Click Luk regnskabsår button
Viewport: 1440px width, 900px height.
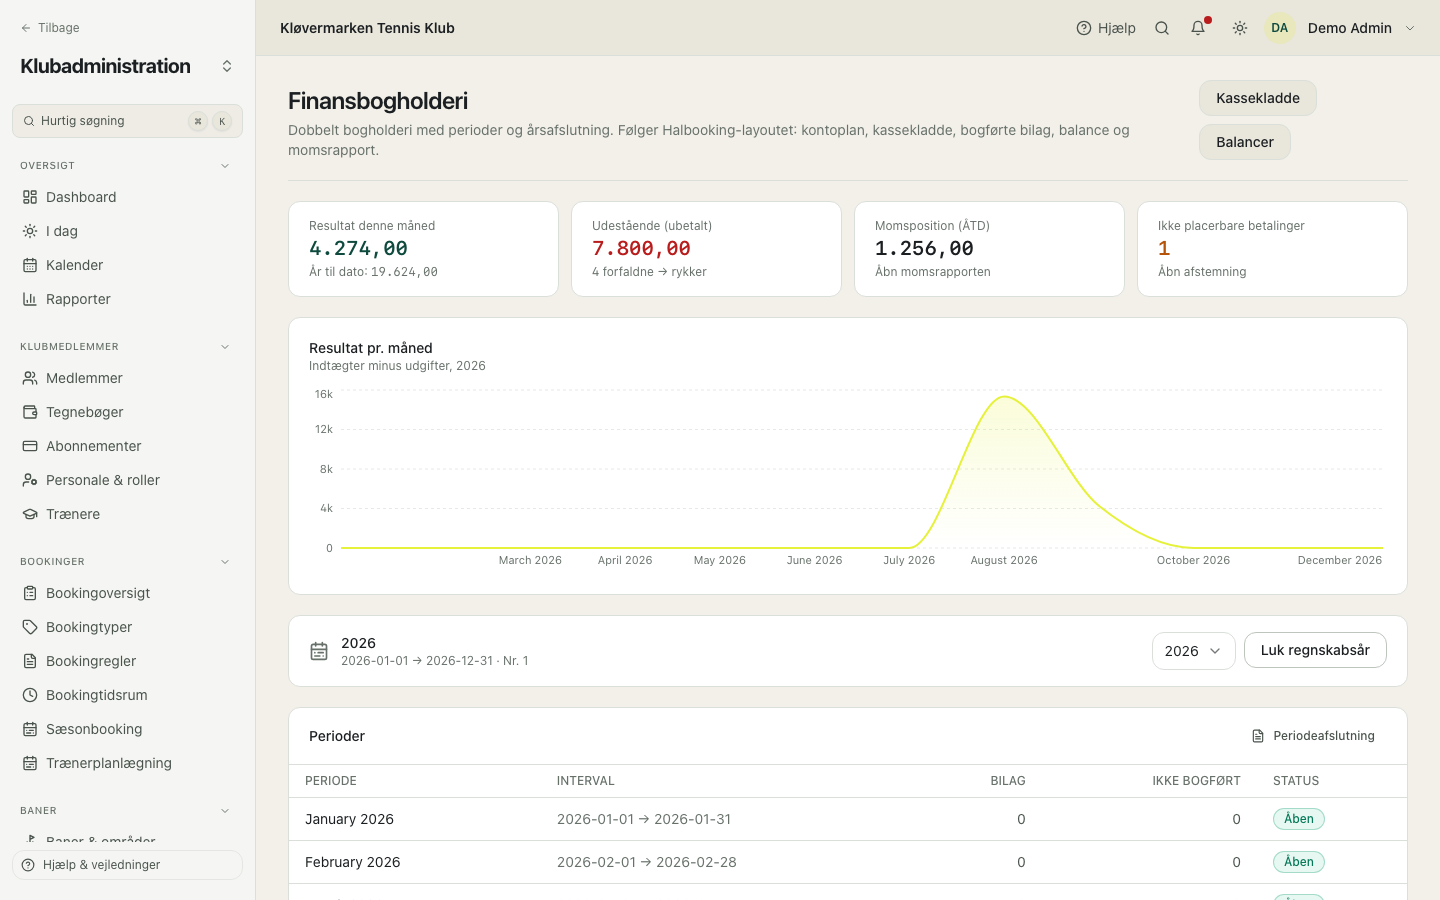(1315, 650)
